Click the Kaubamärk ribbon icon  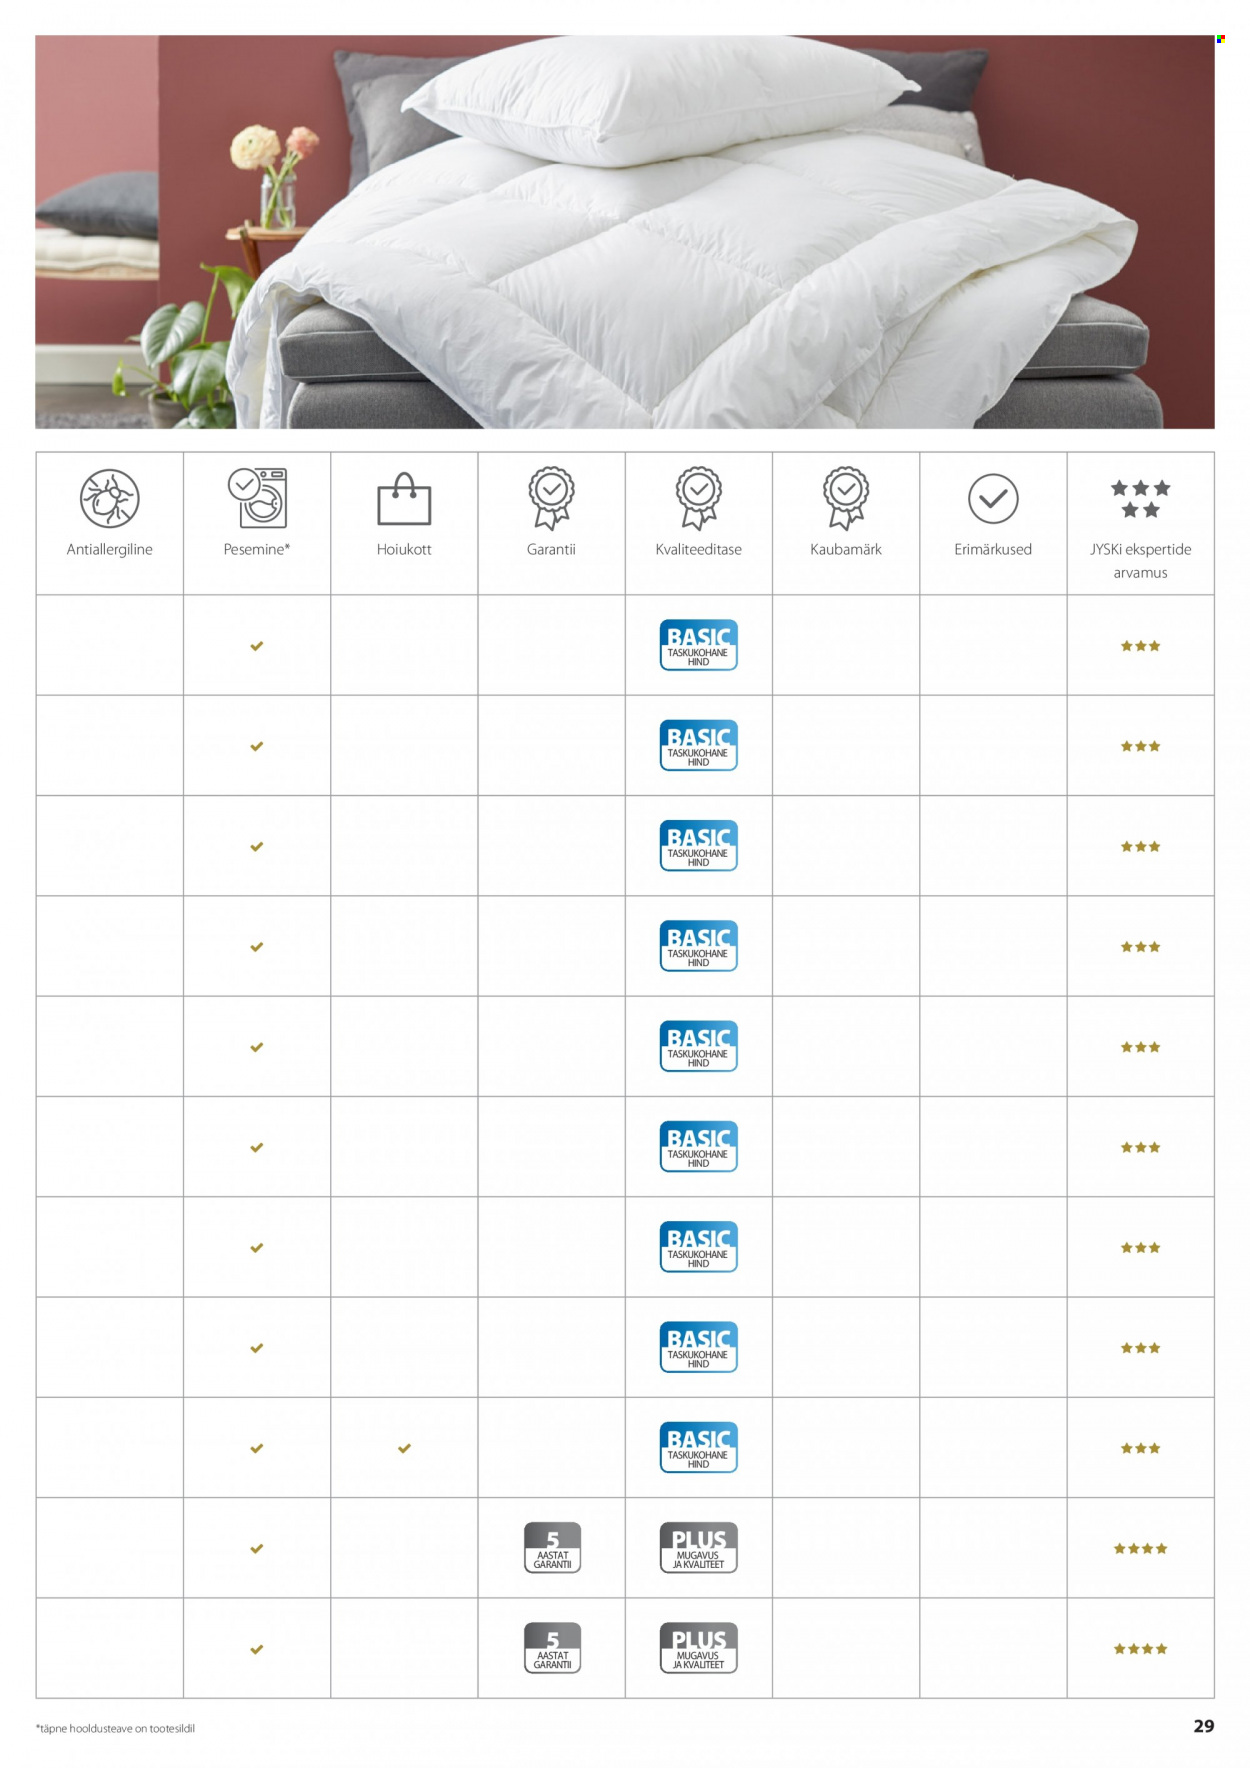(x=846, y=497)
